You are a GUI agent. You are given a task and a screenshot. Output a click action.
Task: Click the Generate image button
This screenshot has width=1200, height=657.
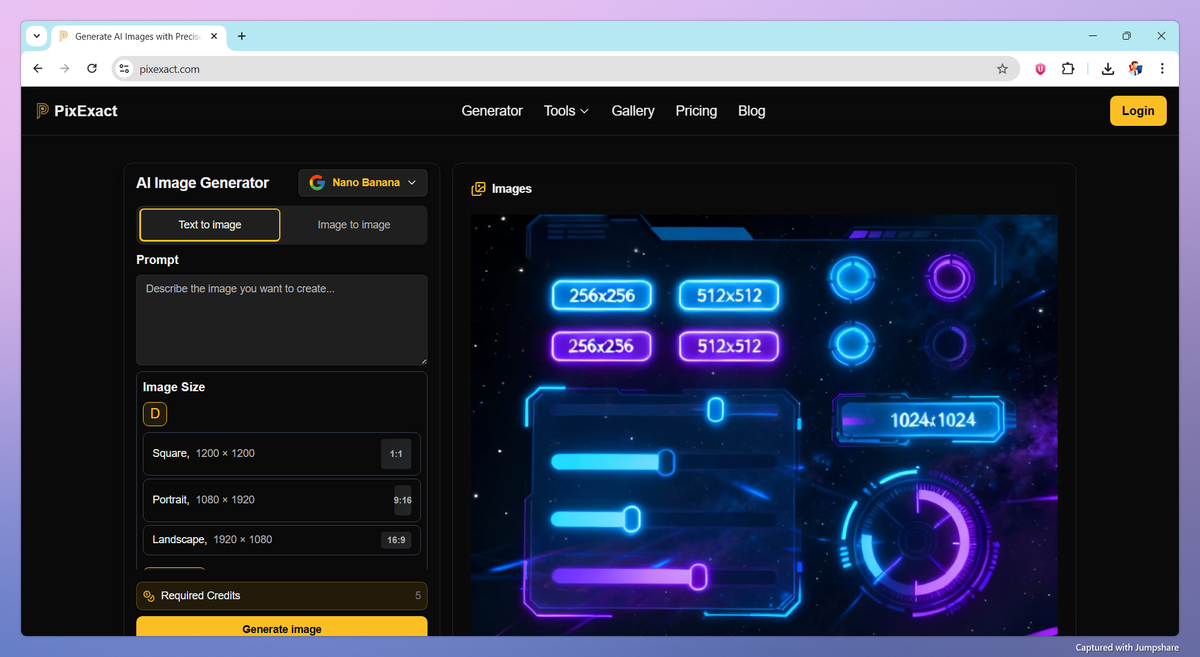pos(281,628)
